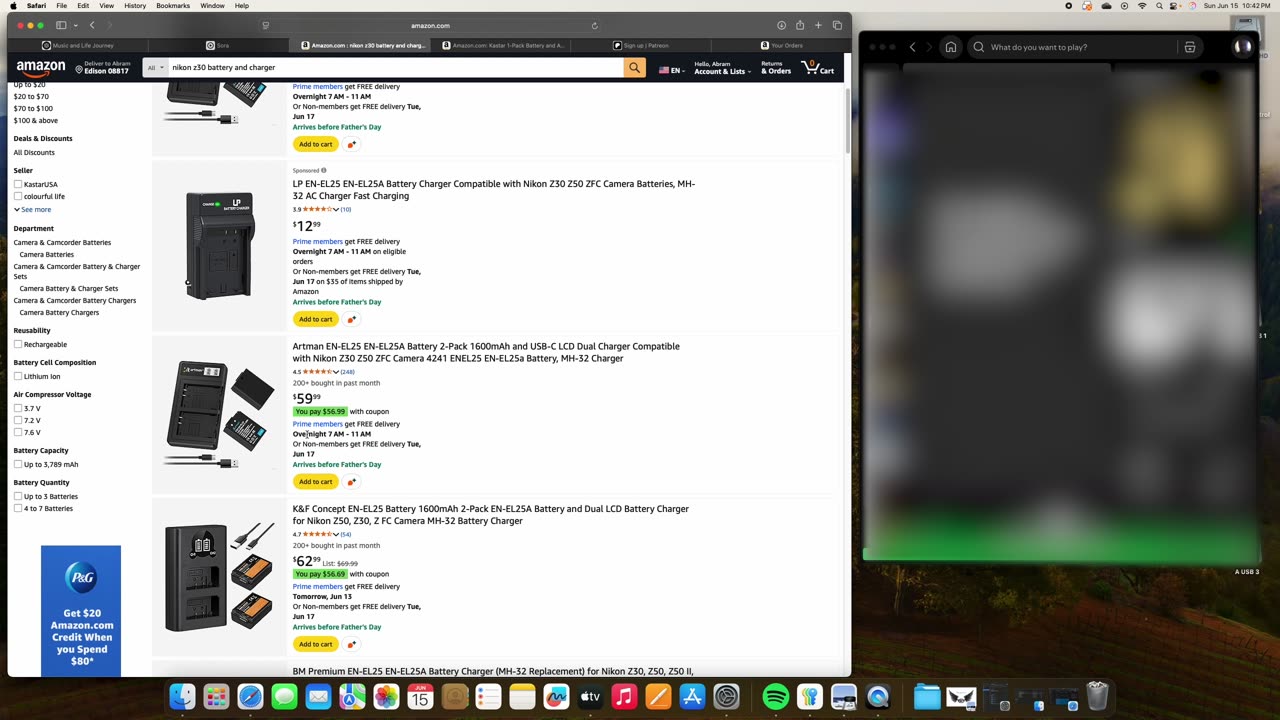Add K&F Concept battery to cart

[x=315, y=644]
